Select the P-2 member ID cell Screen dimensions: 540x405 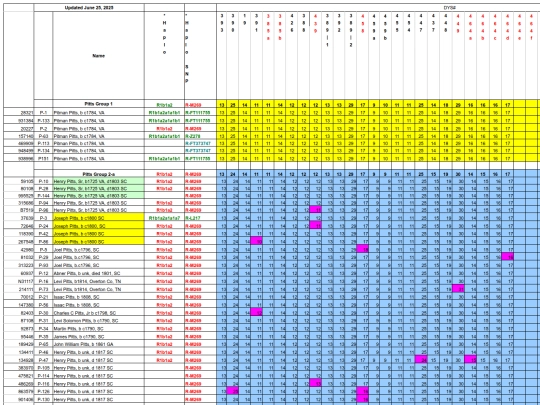click(x=43, y=128)
